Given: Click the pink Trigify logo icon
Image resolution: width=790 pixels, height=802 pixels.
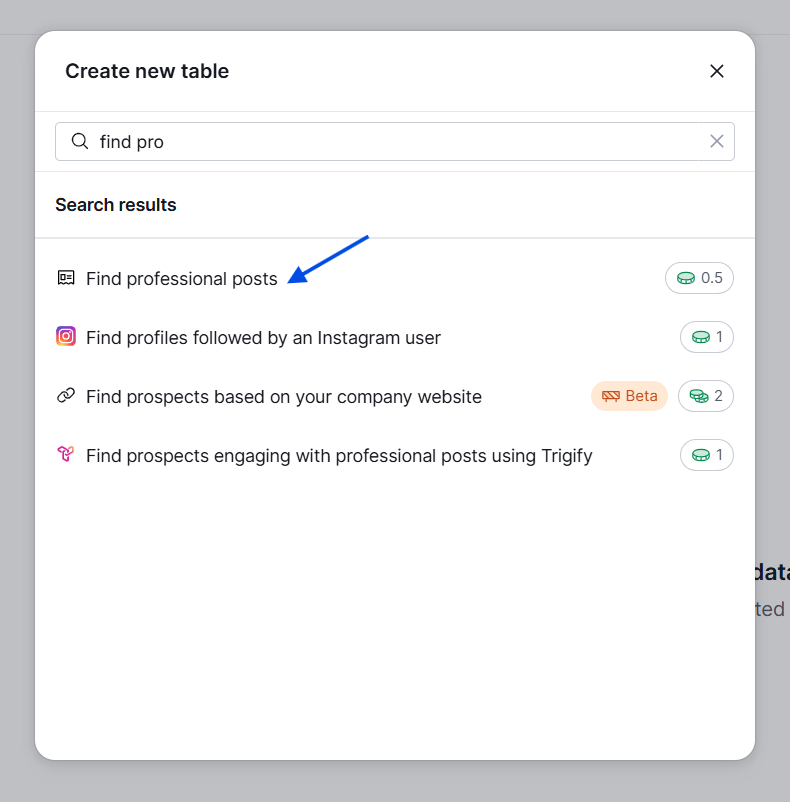Looking at the screenshot, I should (65, 454).
